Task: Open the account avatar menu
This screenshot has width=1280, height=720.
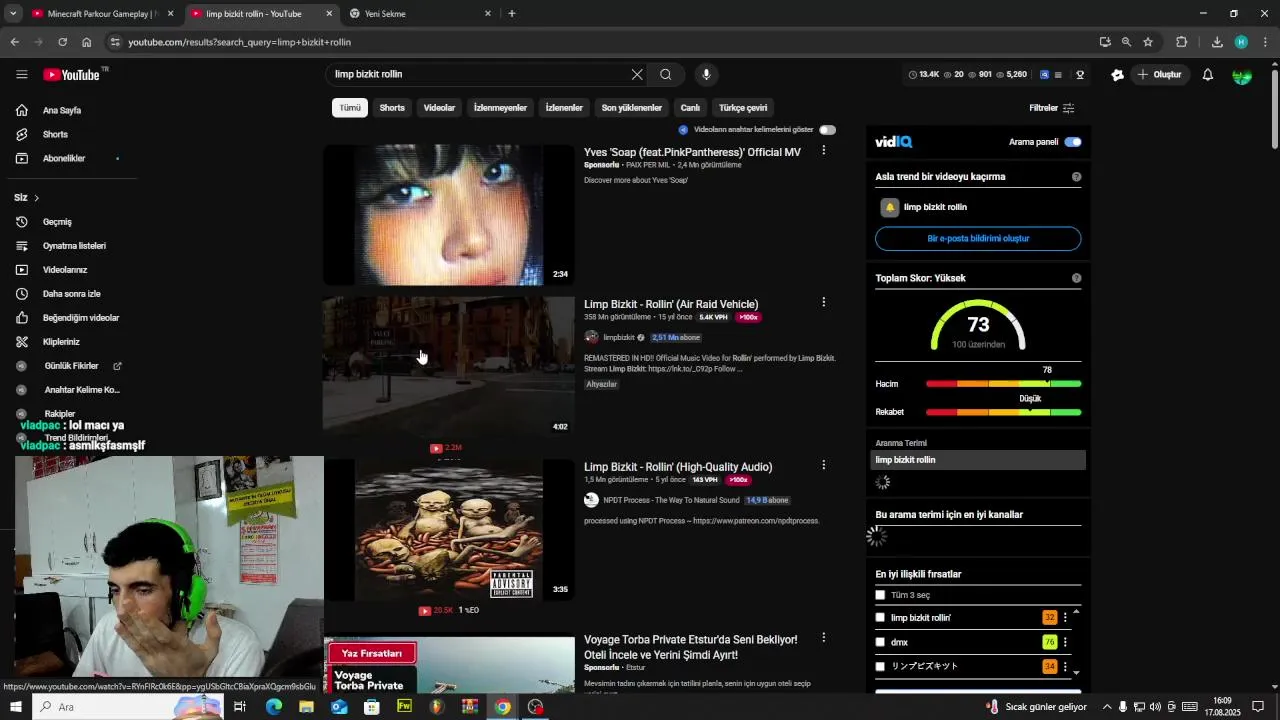Action: pos(1242,75)
